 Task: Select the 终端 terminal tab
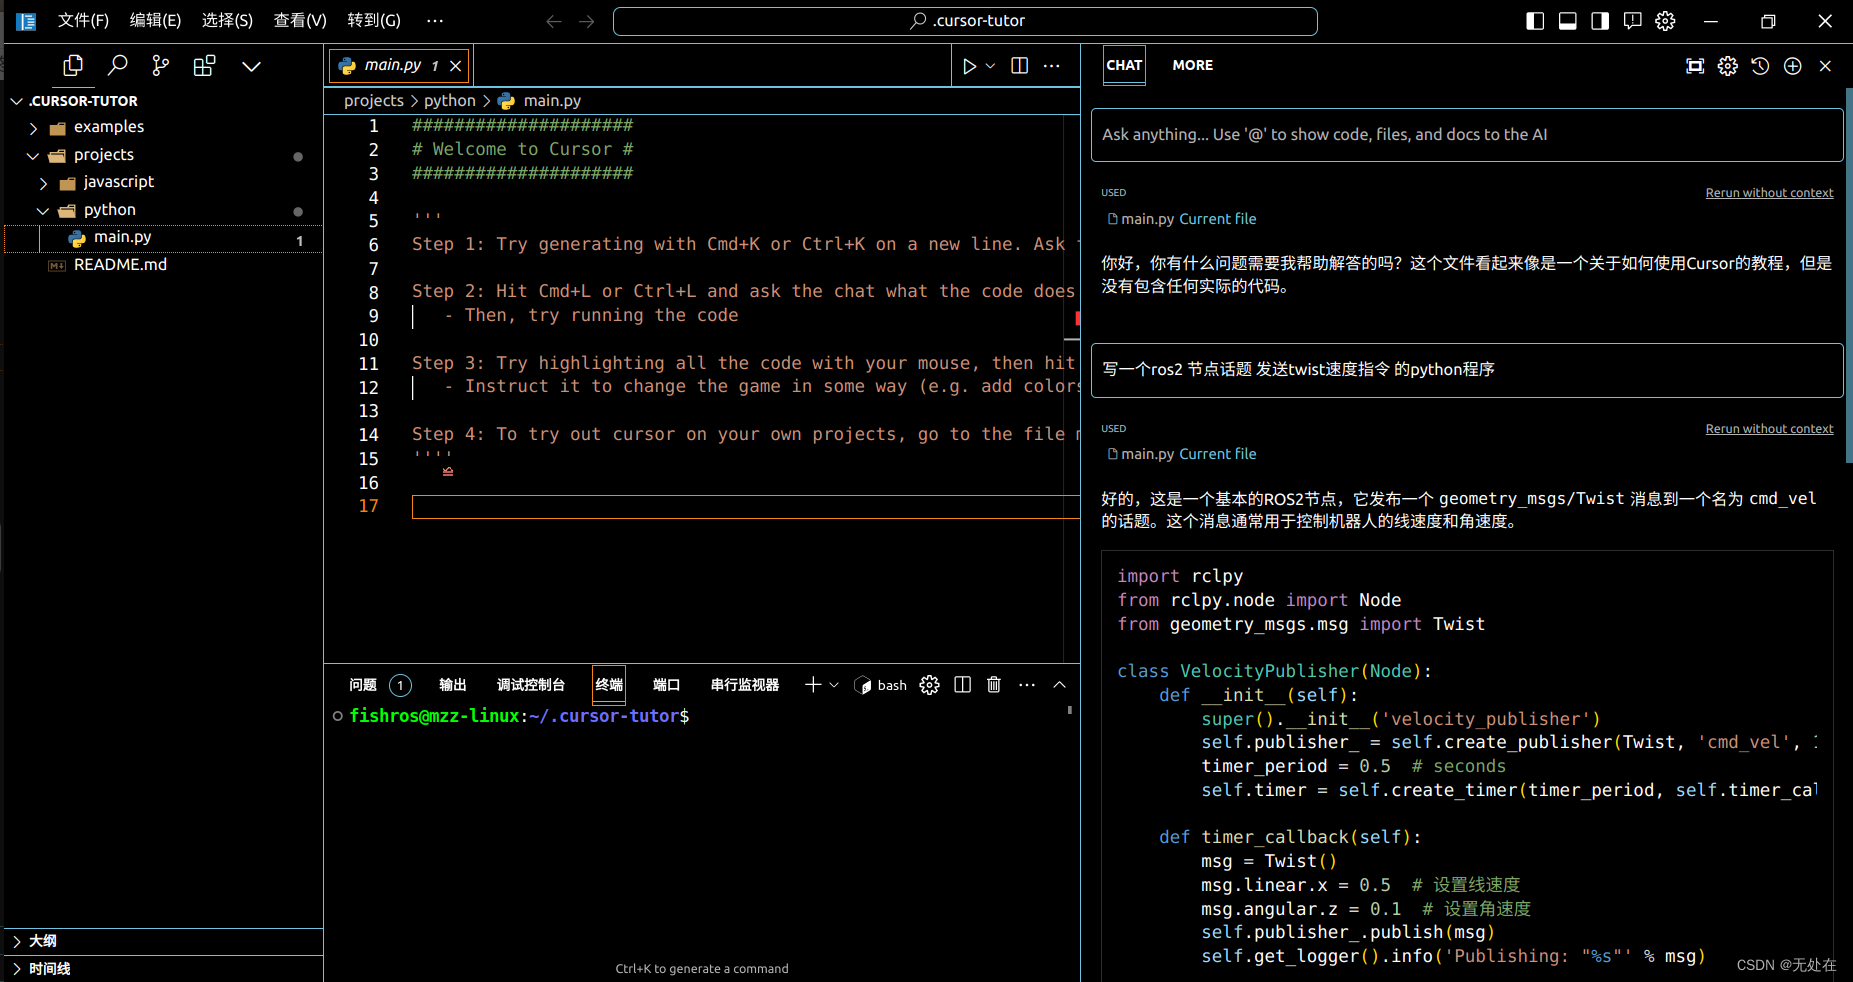click(609, 685)
